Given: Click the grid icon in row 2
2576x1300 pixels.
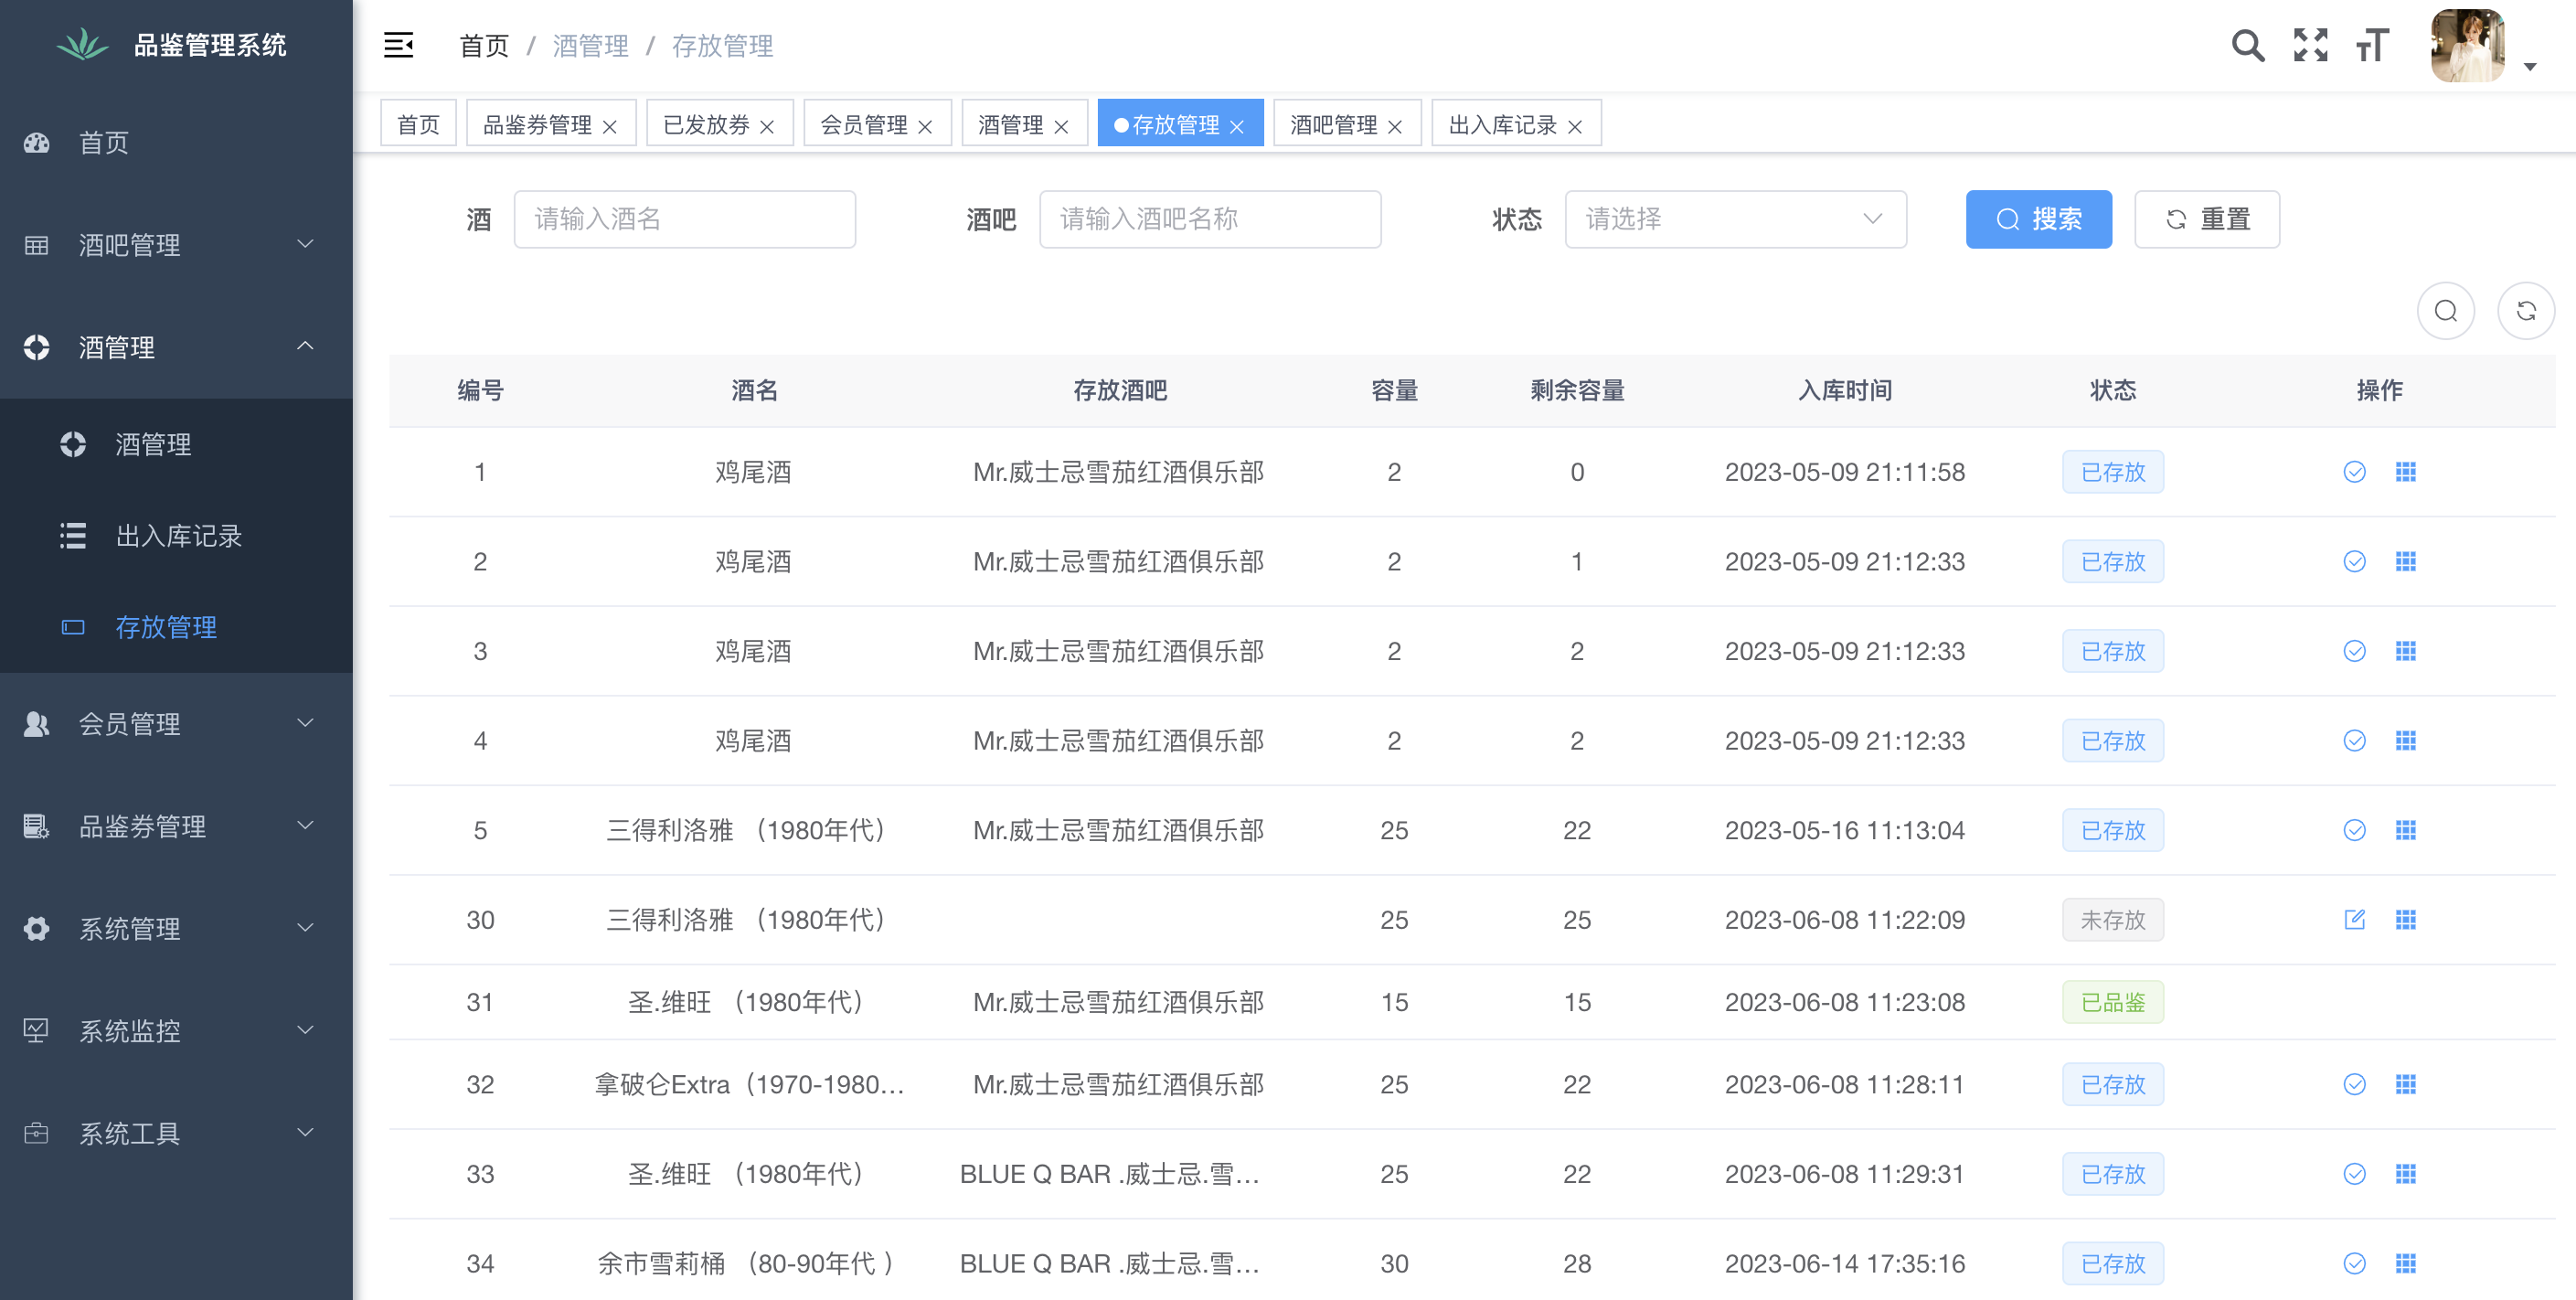Looking at the screenshot, I should (2406, 562).
